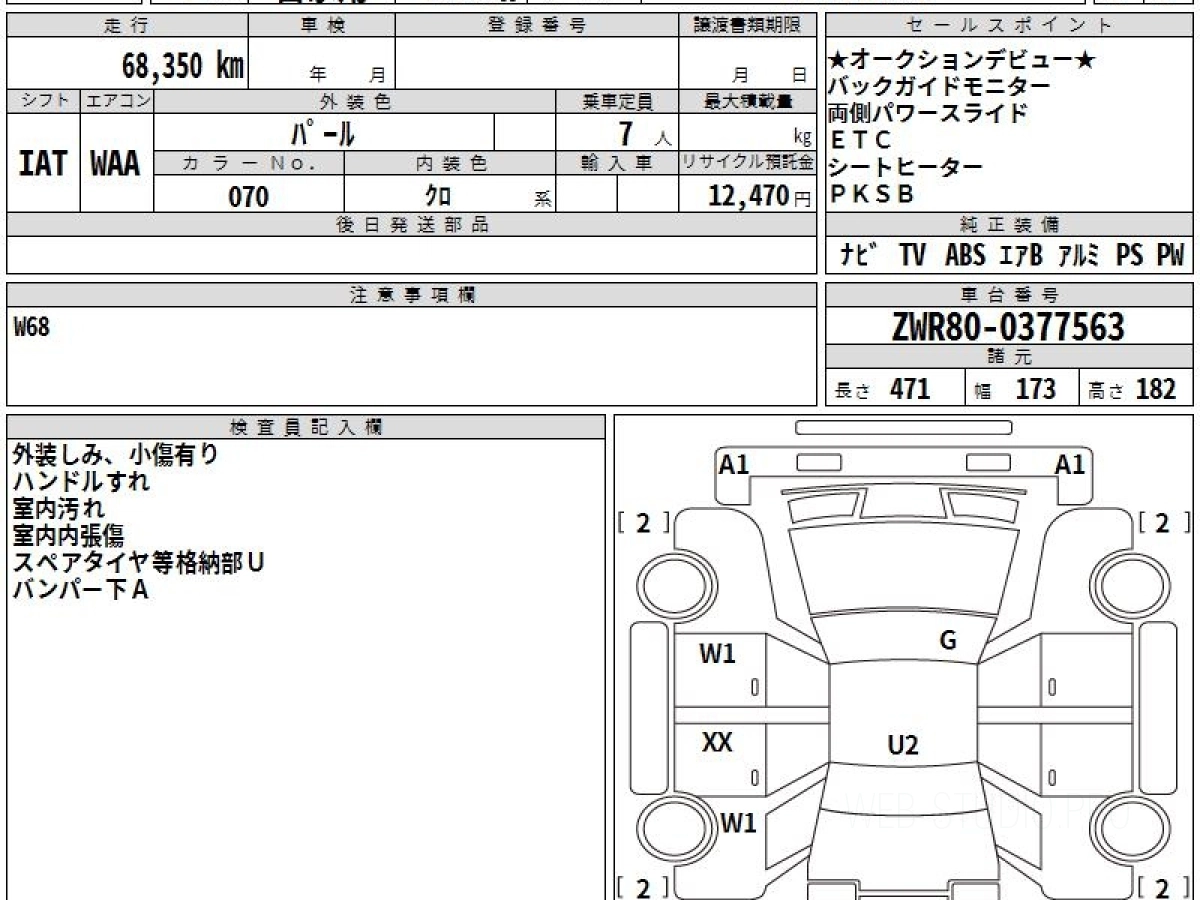Select the 外装しみ、小傷有り inspector note
Screen dimensions: 1200x900
115,455
